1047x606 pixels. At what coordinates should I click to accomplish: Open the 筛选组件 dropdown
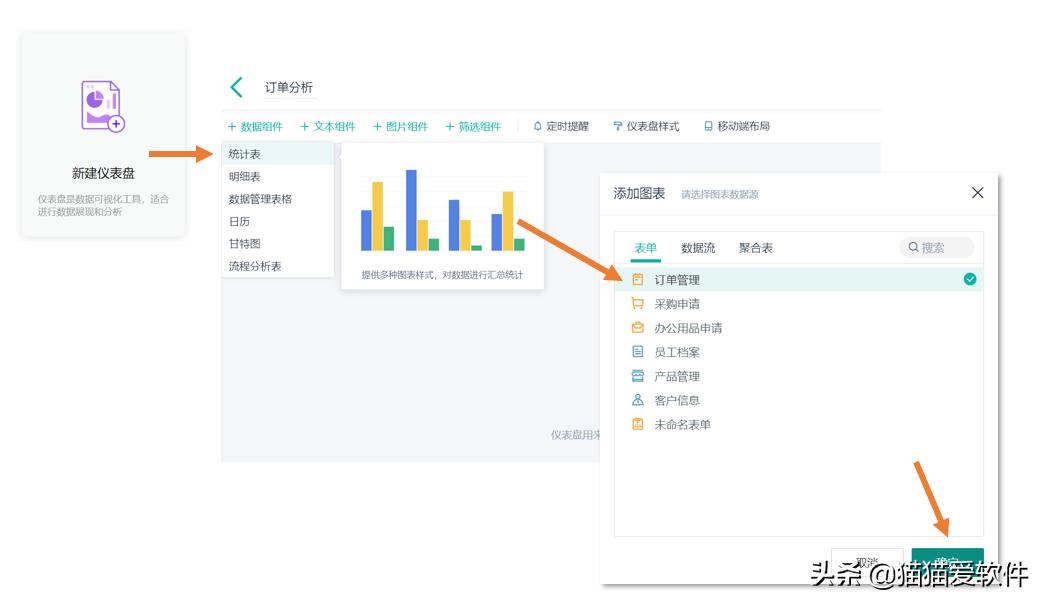476,126
